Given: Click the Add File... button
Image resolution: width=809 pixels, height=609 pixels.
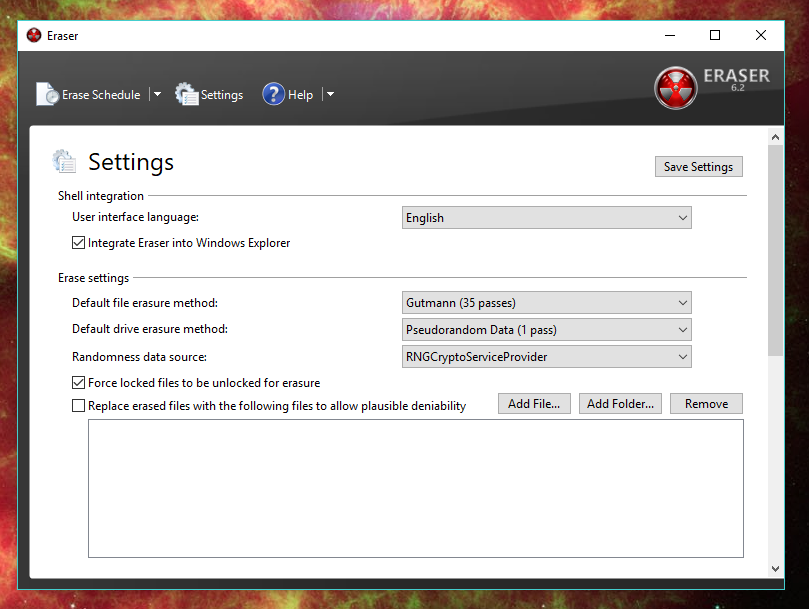Looking at the screenshot, I should tap(534, 404).
